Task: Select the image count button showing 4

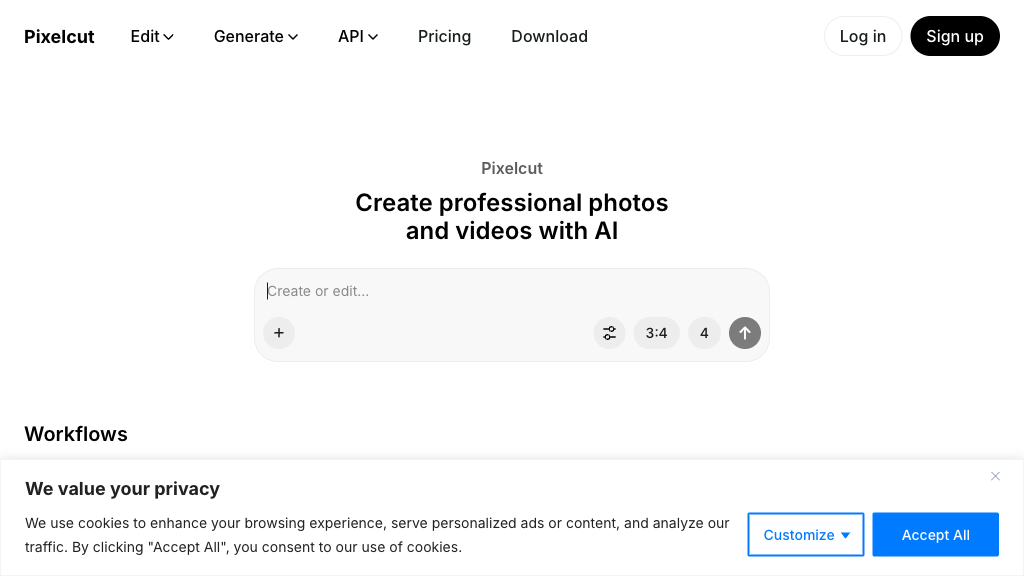Action: 704,333
